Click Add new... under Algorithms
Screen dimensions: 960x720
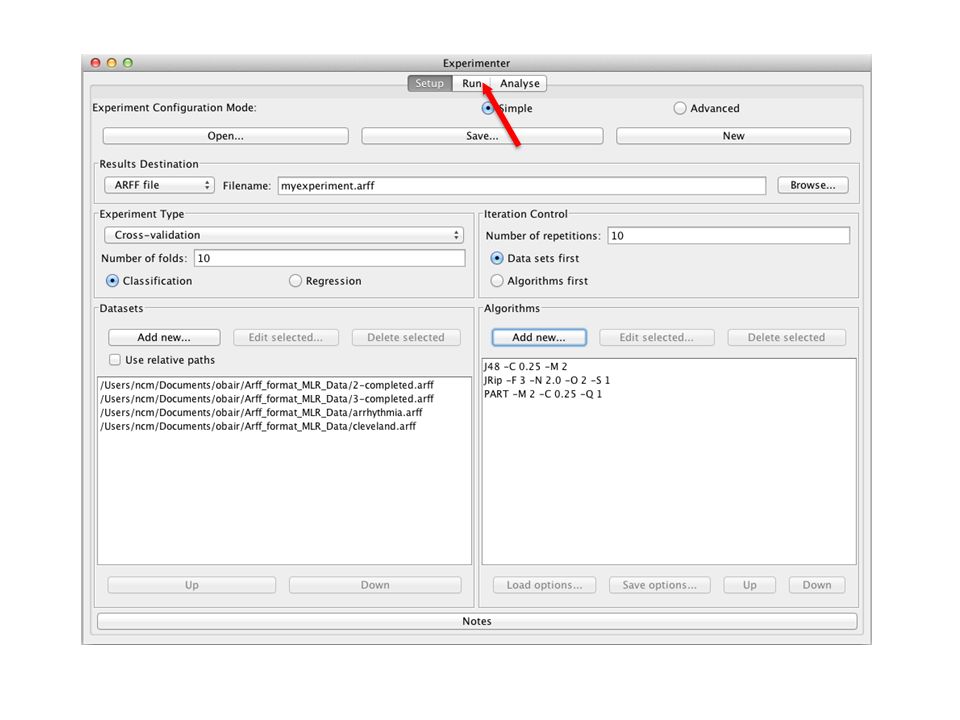[539, 337]
